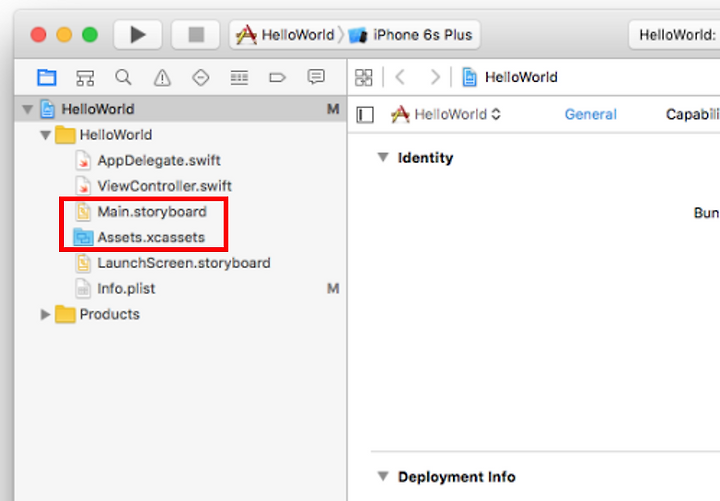Close the Xcode window

(38, 34)
